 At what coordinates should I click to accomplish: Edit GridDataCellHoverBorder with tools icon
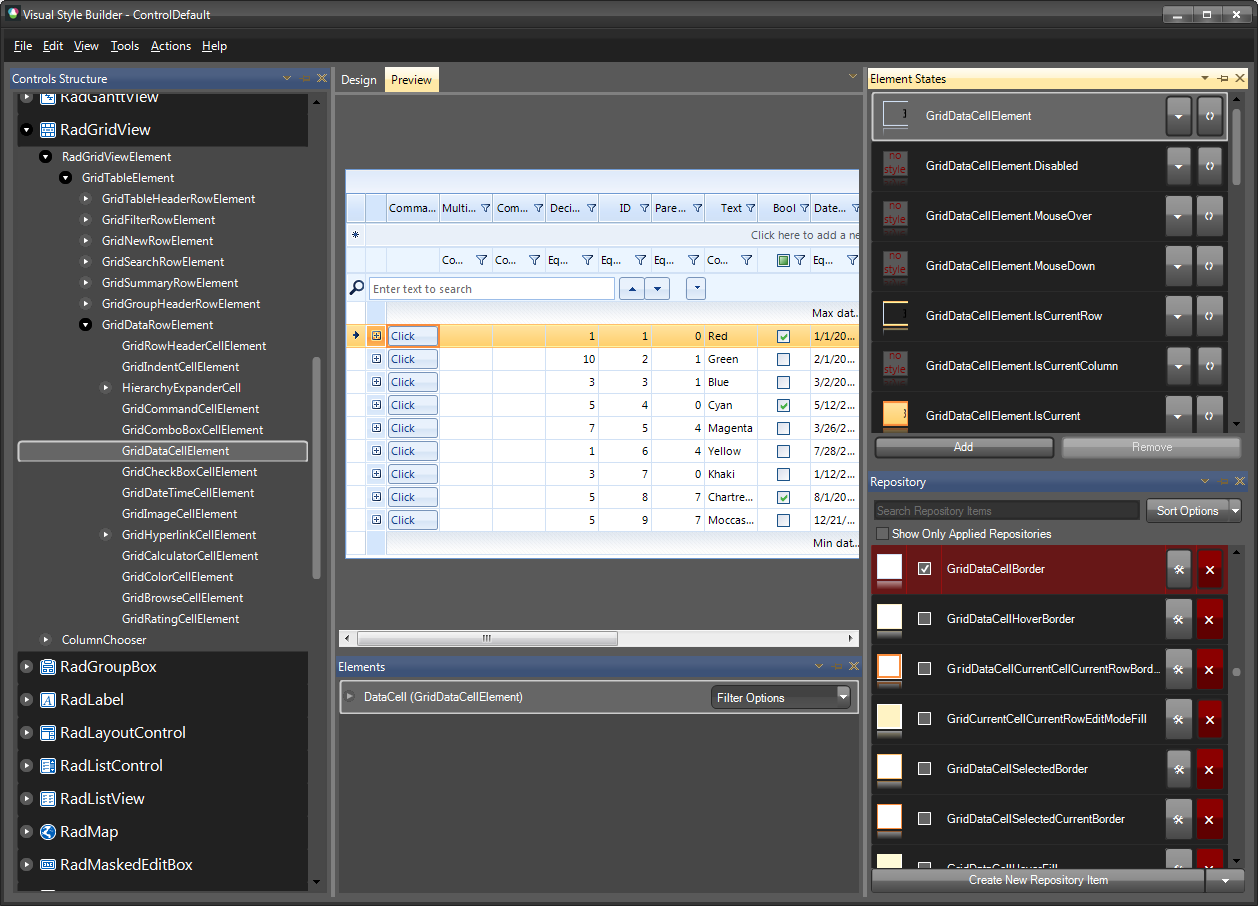(x=1179, y=619)
